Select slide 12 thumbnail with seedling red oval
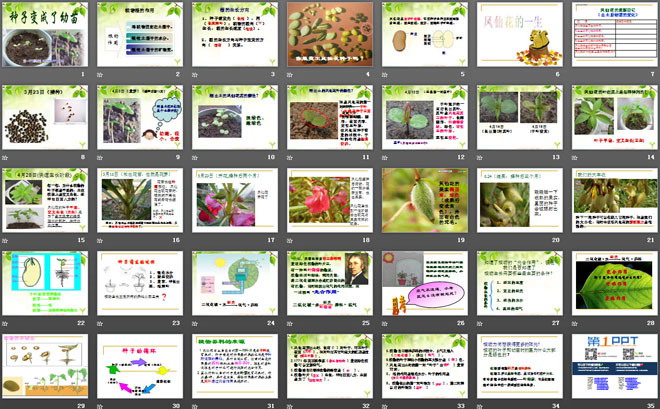Image resolution: width=660 pixels, height=409 pixels. tap(425, 117)
